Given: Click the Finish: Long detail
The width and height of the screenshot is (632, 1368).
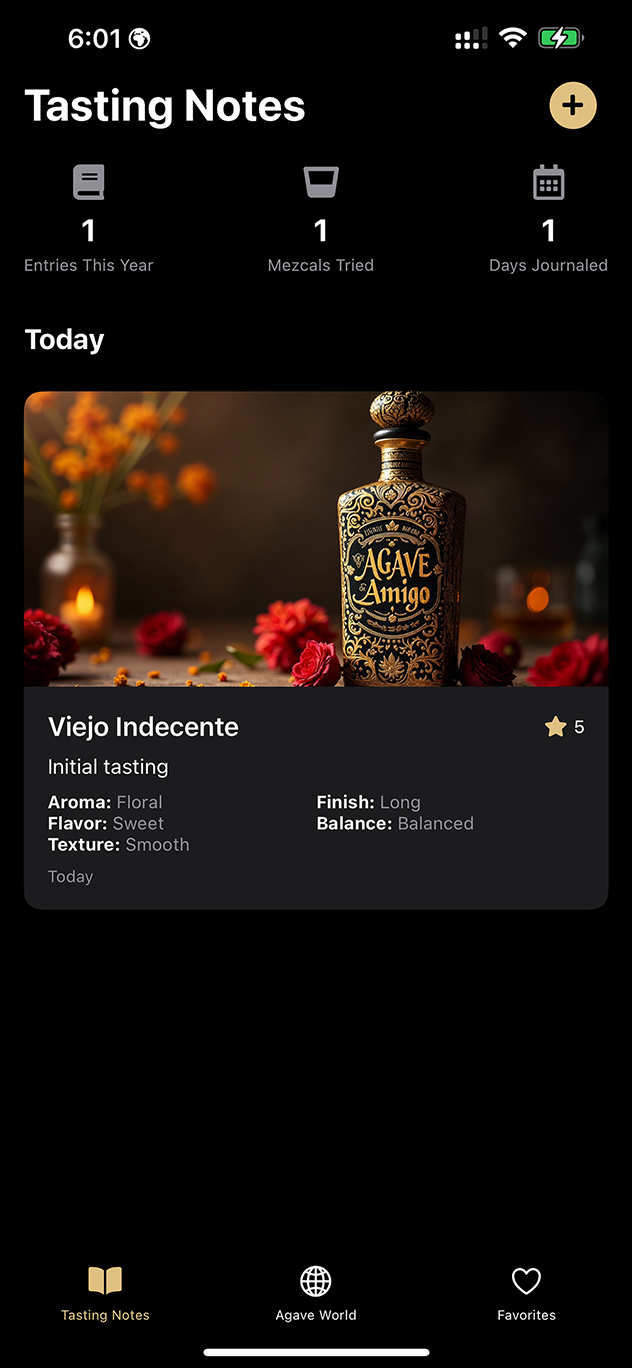Looking at the screenshot, I should click(368, 802).
